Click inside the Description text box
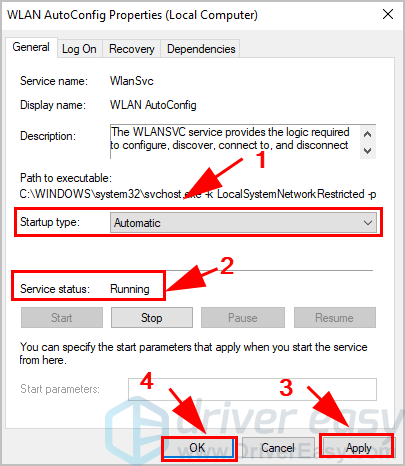The width and height of the screenshot is (405, 466). point(235,142)
